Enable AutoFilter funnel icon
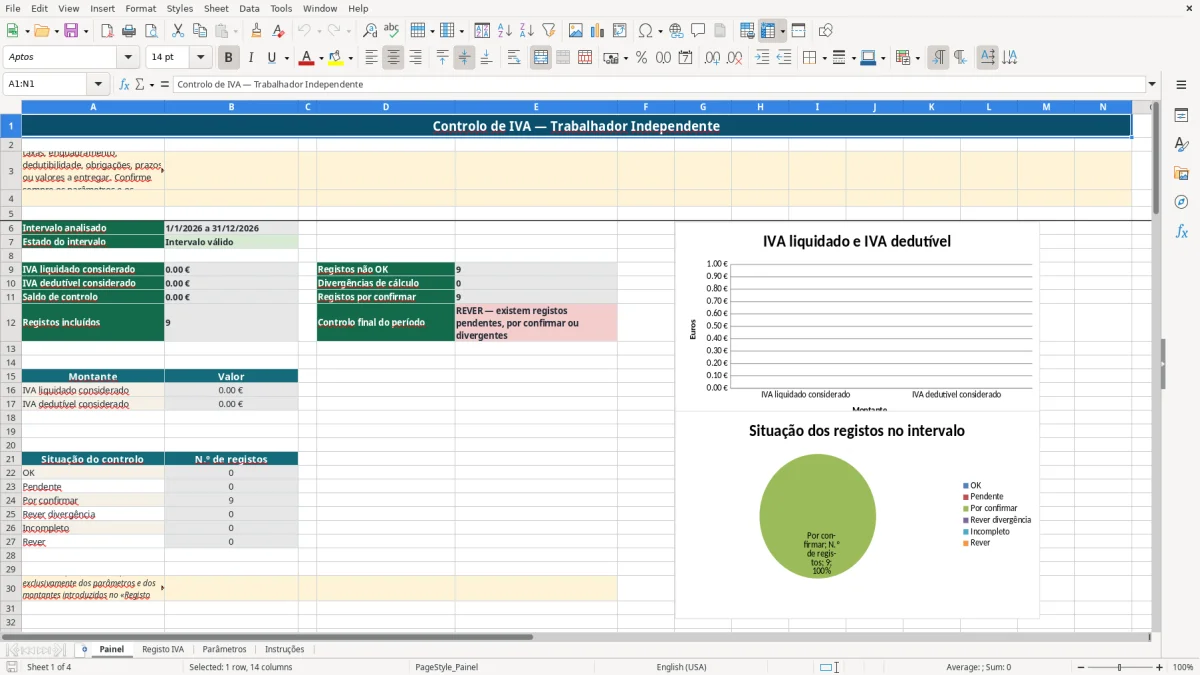The image size is (1200, 675). click(548, 31)
